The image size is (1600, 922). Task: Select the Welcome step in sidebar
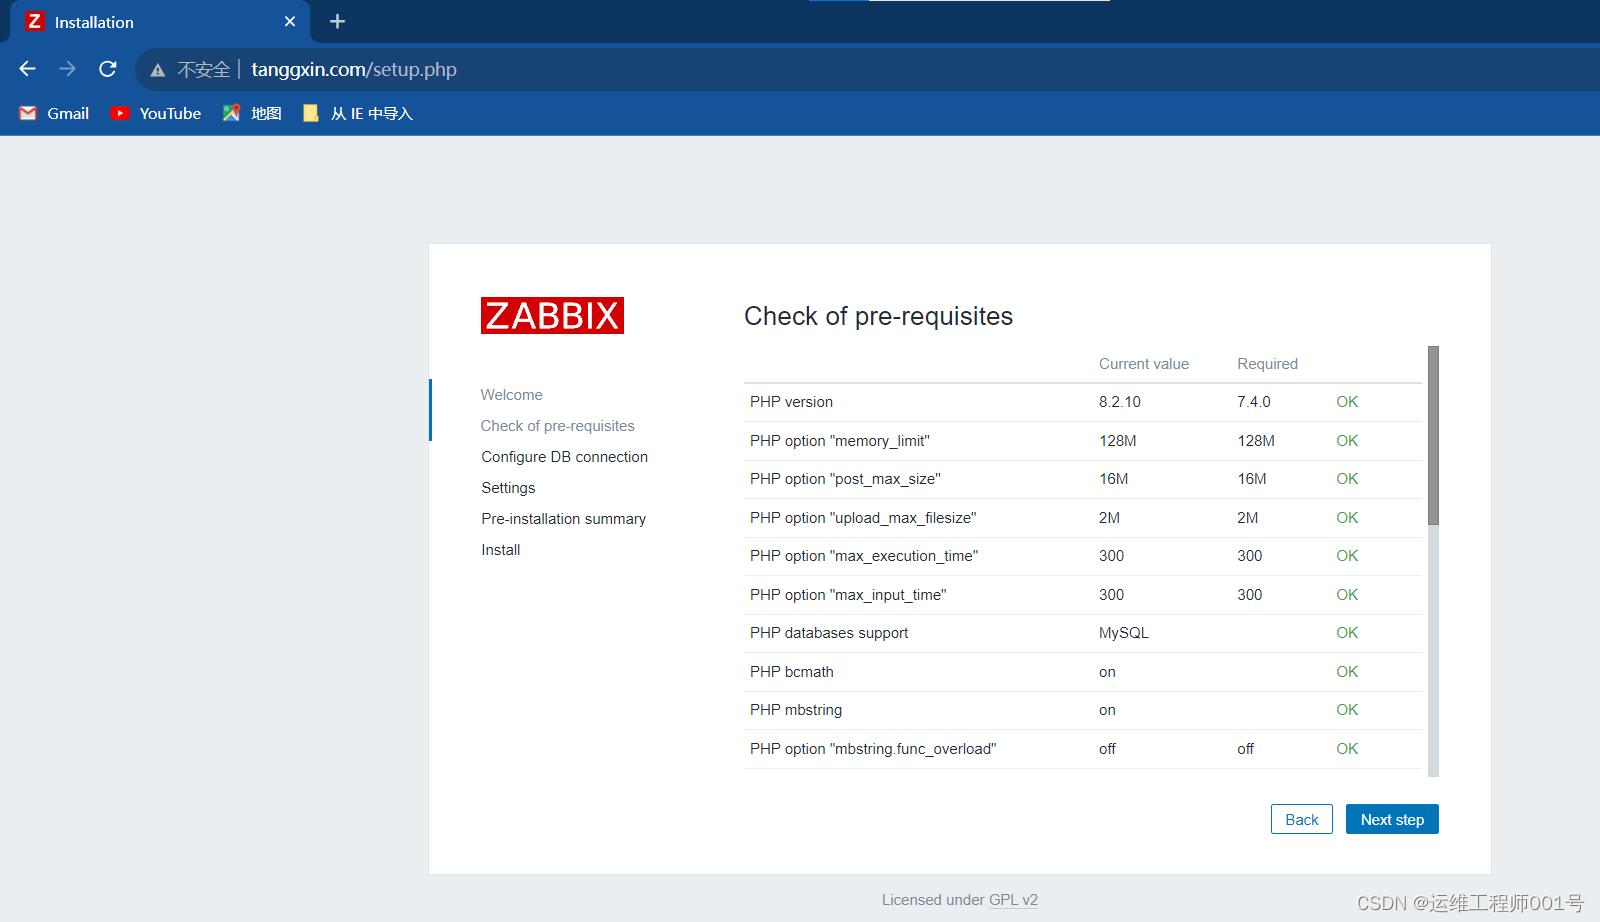pos(512,395)
